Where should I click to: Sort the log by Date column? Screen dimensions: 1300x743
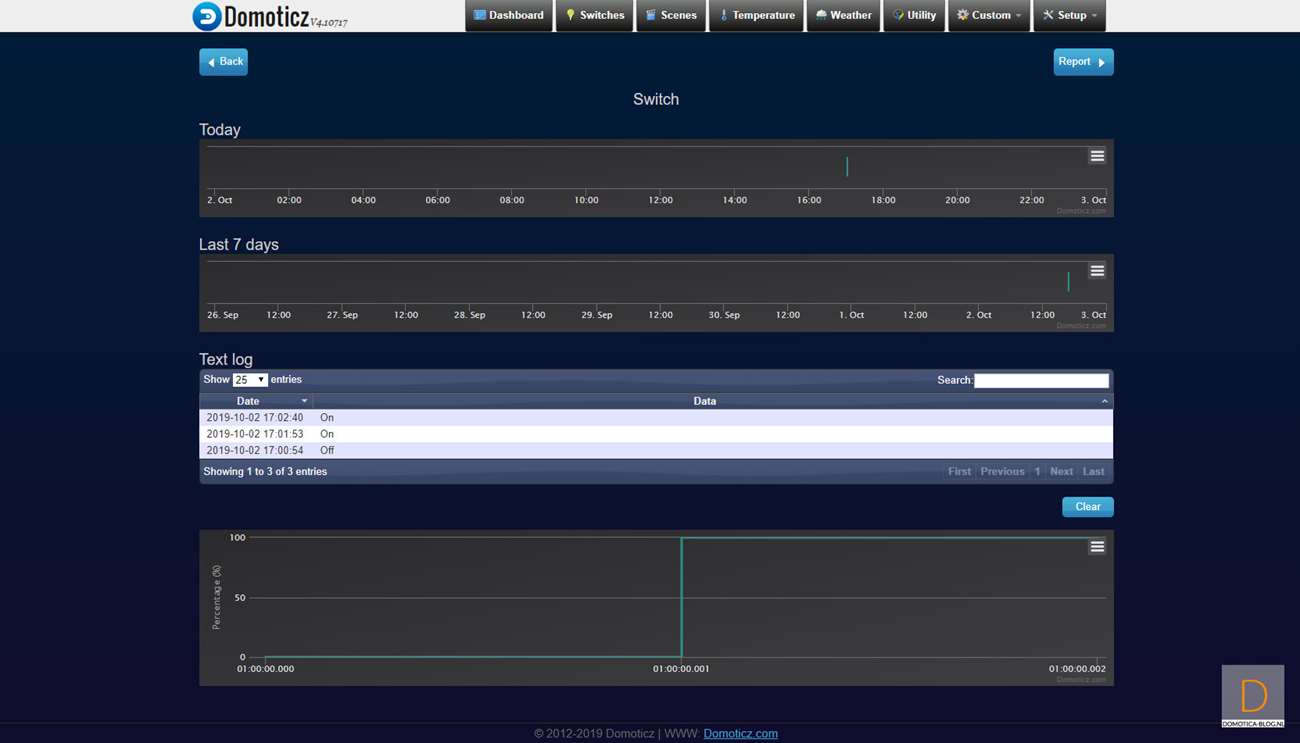tap(256, 401)
